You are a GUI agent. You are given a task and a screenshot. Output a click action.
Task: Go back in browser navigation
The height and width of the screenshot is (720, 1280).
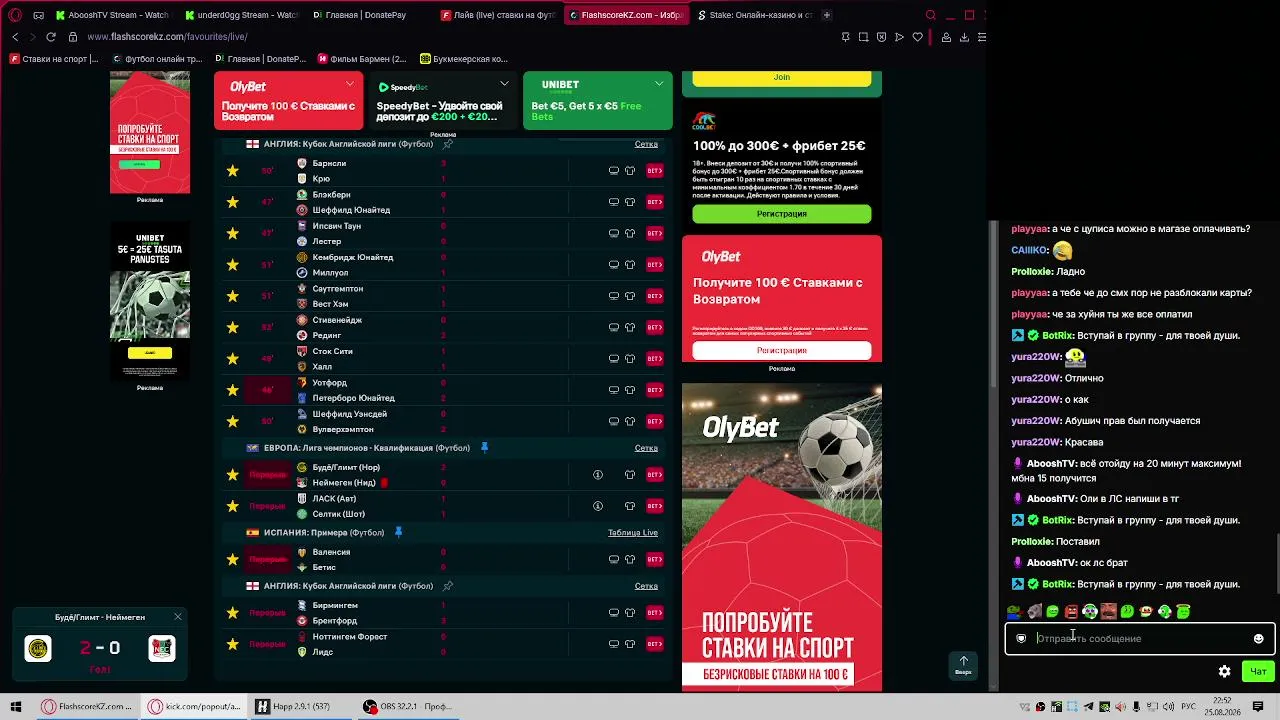[15, 37]
